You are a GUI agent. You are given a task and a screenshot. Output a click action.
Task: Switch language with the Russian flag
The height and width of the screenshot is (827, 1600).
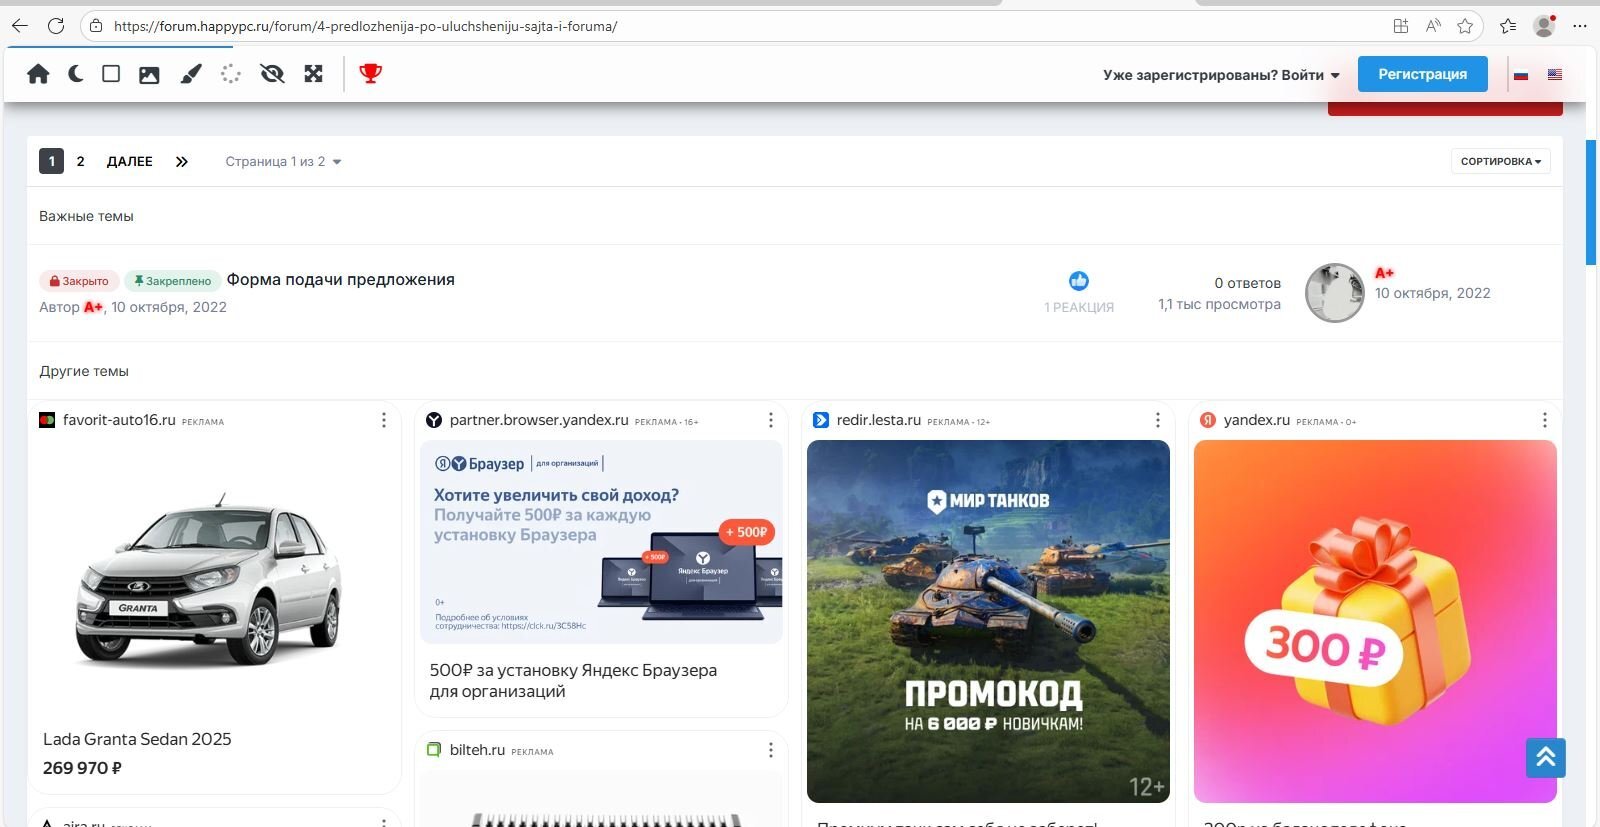point(1521,75)
